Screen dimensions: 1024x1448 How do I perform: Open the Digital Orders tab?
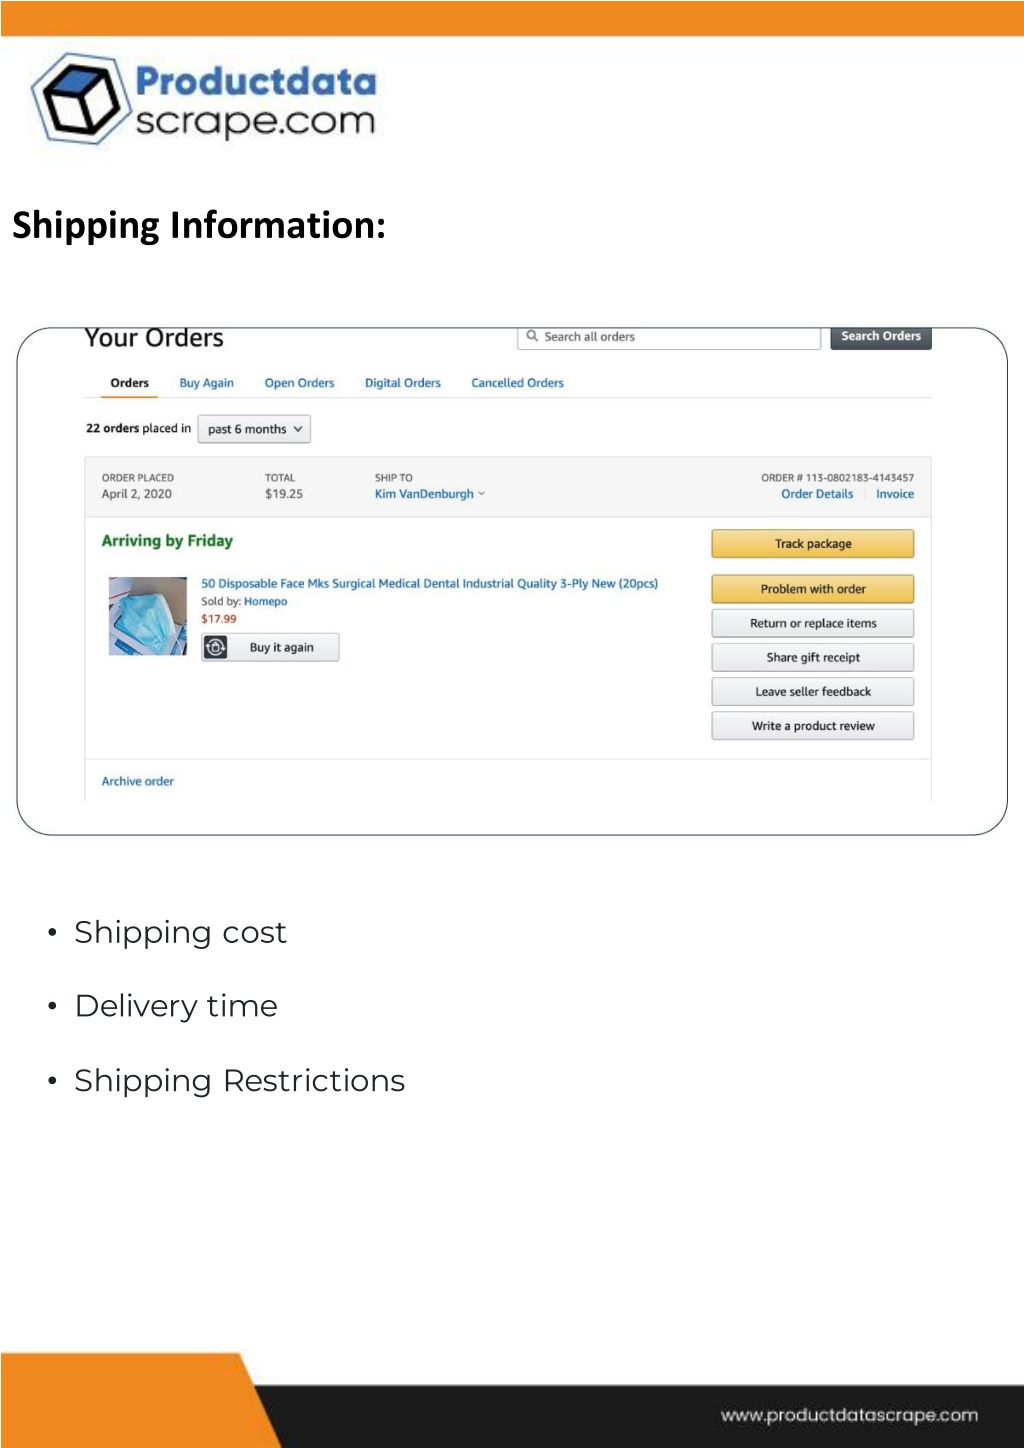(x=402, y=383)
